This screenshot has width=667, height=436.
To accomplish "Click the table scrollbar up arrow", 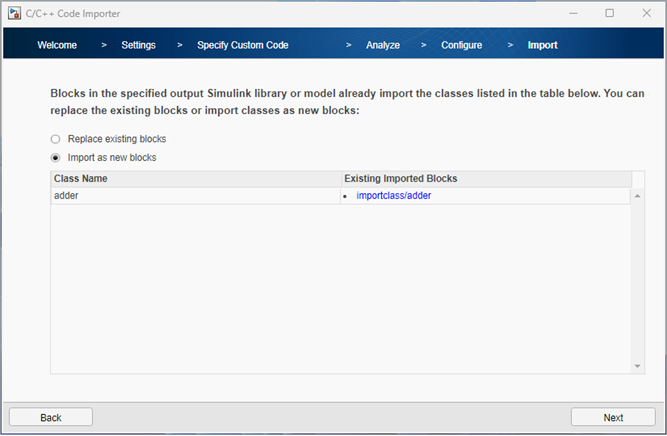I will pyautogui.click(x=637, y=196).
